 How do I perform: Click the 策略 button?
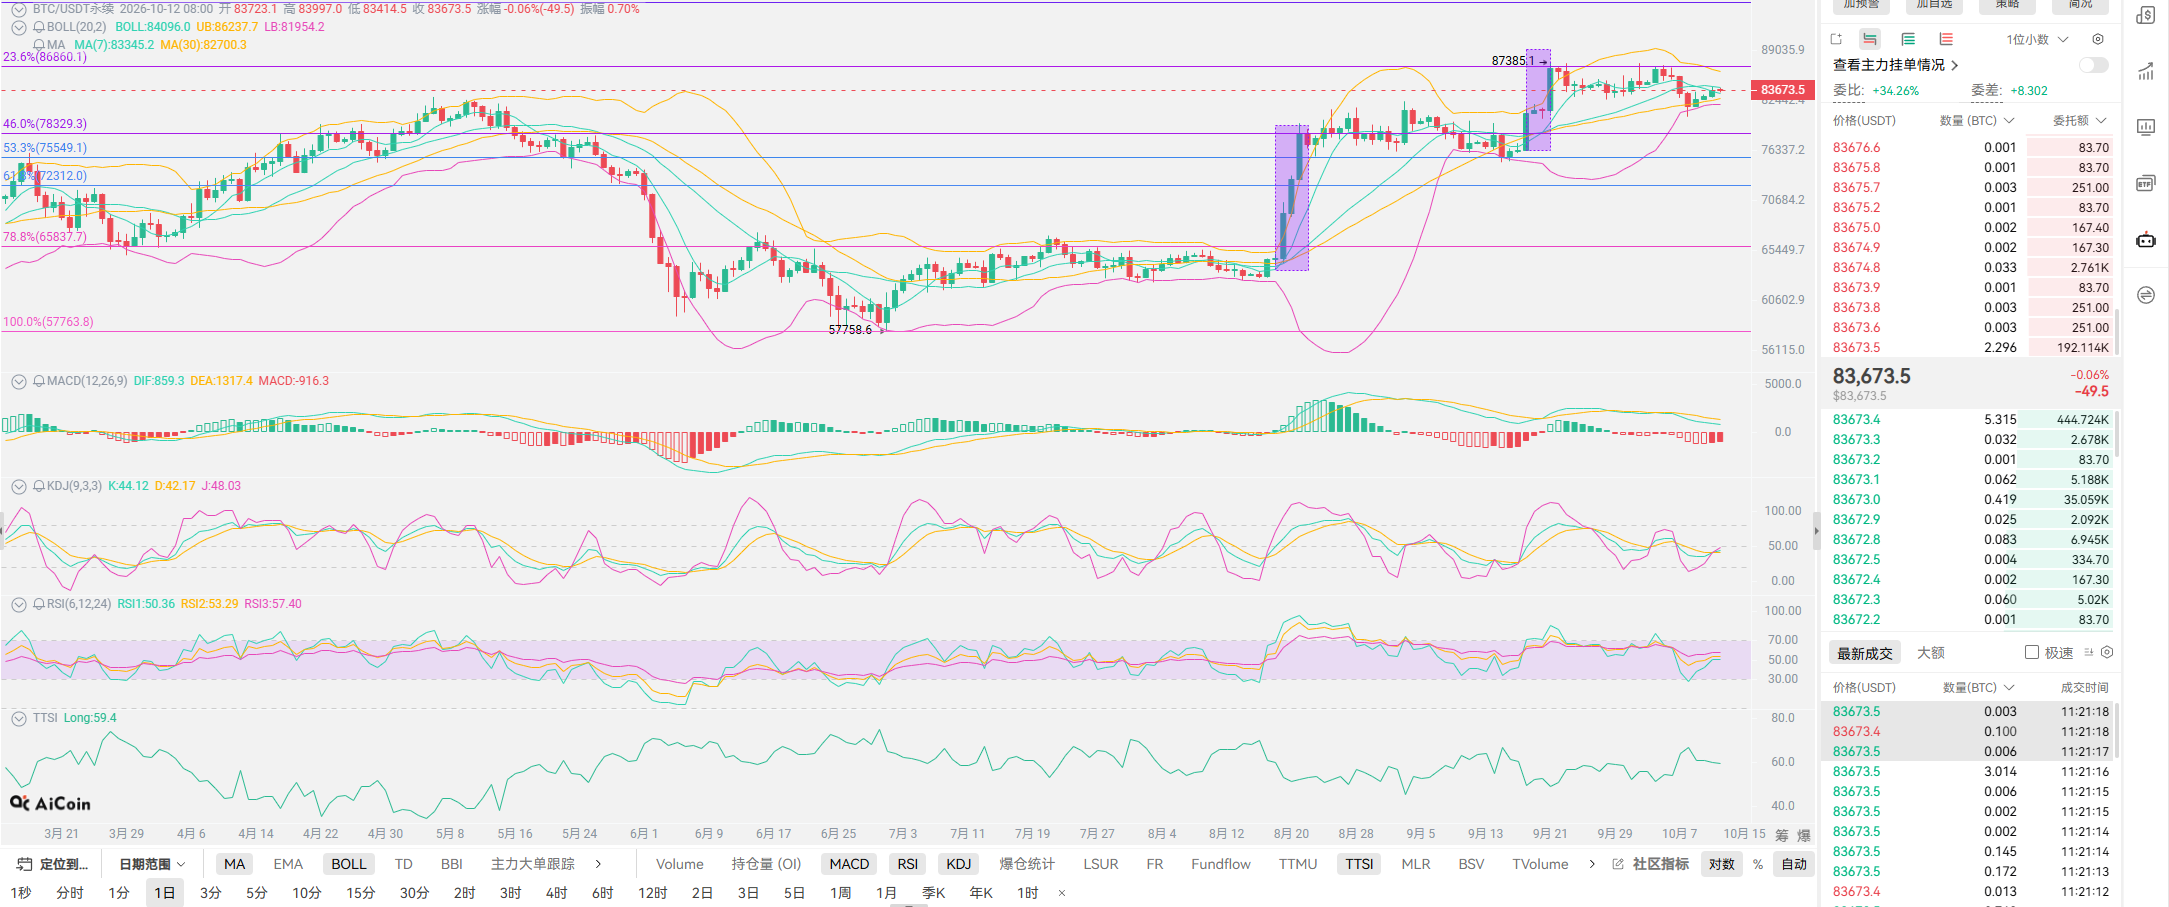[x=2008, y=5]
